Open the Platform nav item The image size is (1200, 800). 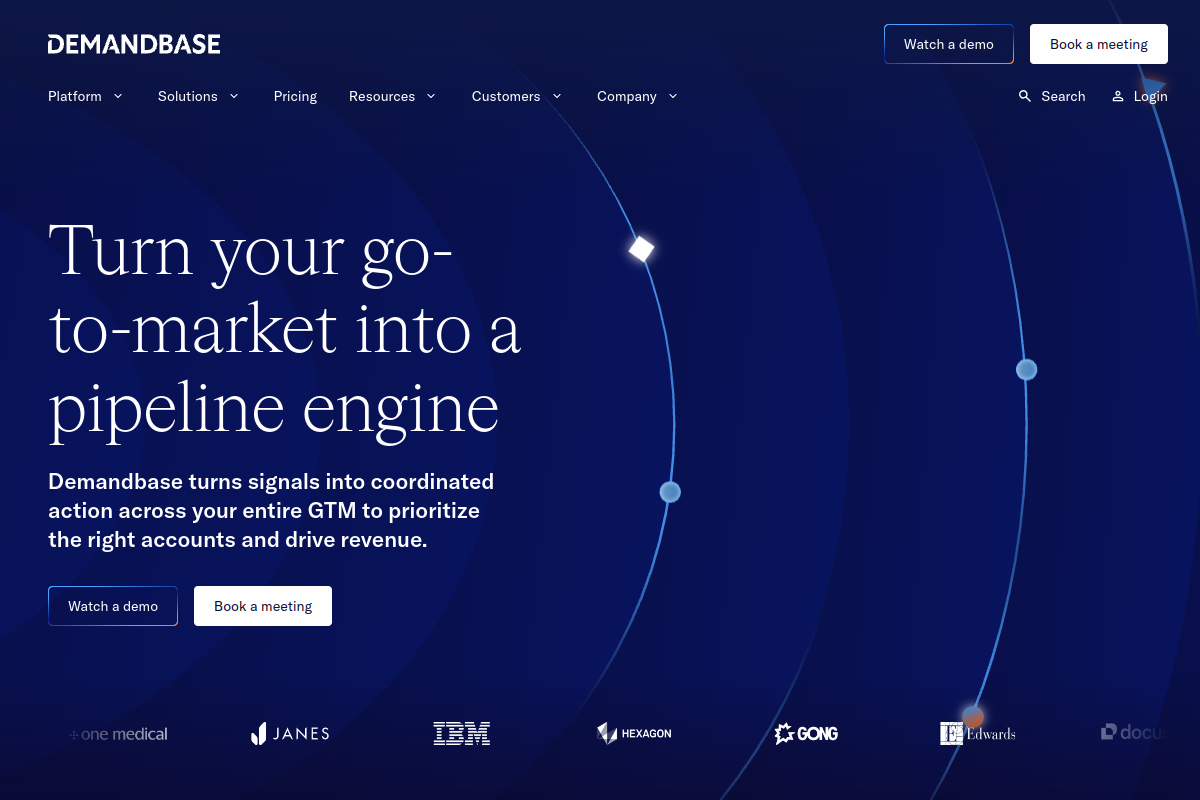[75, 96]
